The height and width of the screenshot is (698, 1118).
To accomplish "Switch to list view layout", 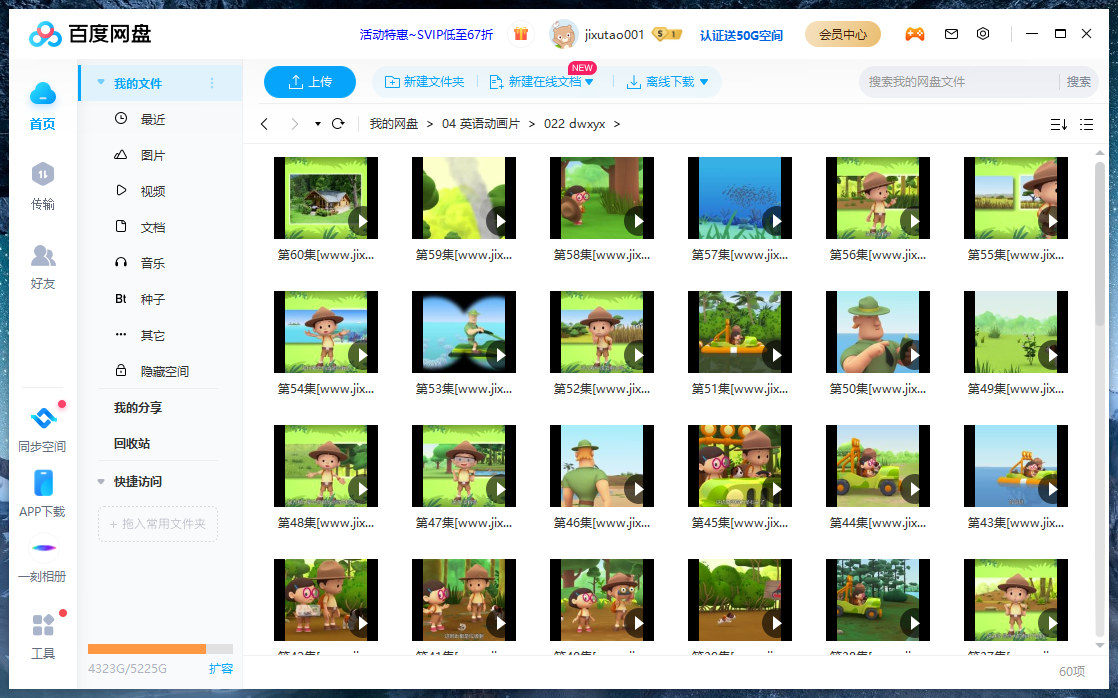I will (x=1088, y=124).
